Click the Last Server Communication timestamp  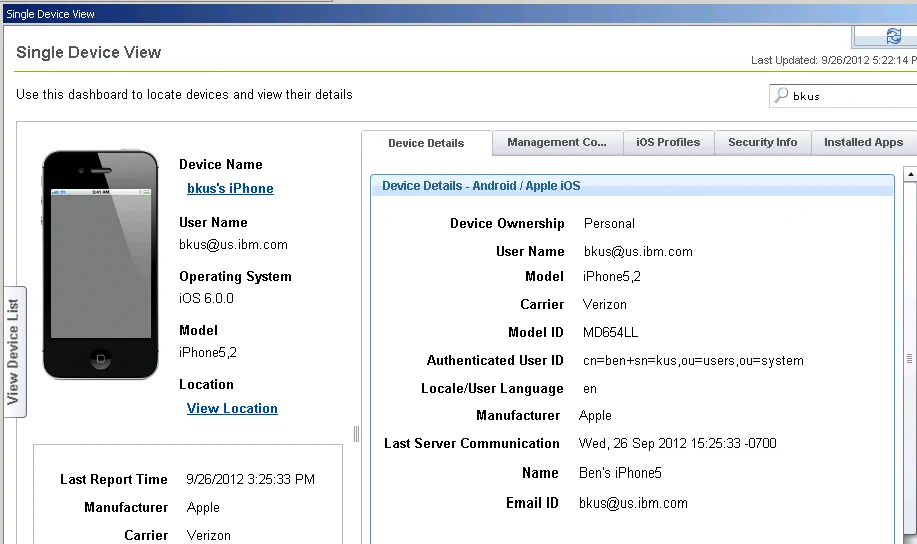(x=677, y=443)
